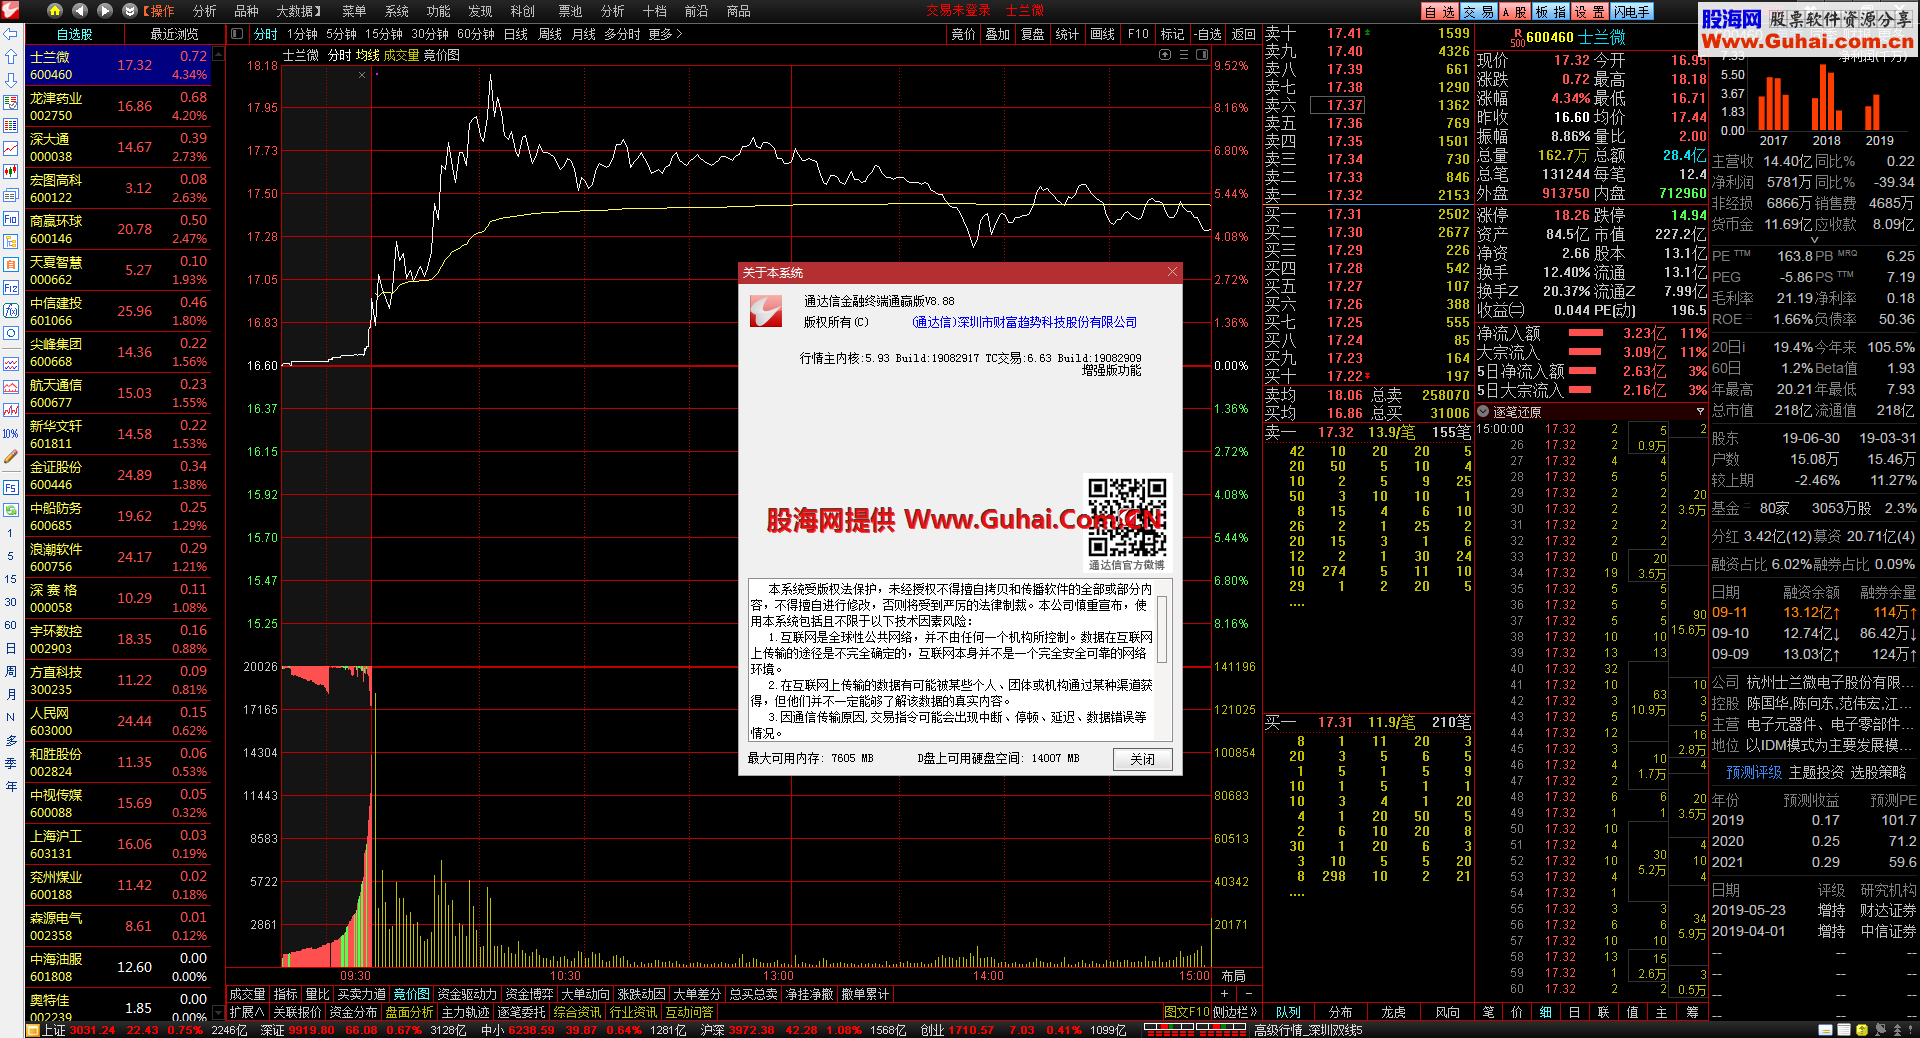Click the third icon at chart top-right corner
This screenshot has height=1038, width=1920.
click(1202, 55)
